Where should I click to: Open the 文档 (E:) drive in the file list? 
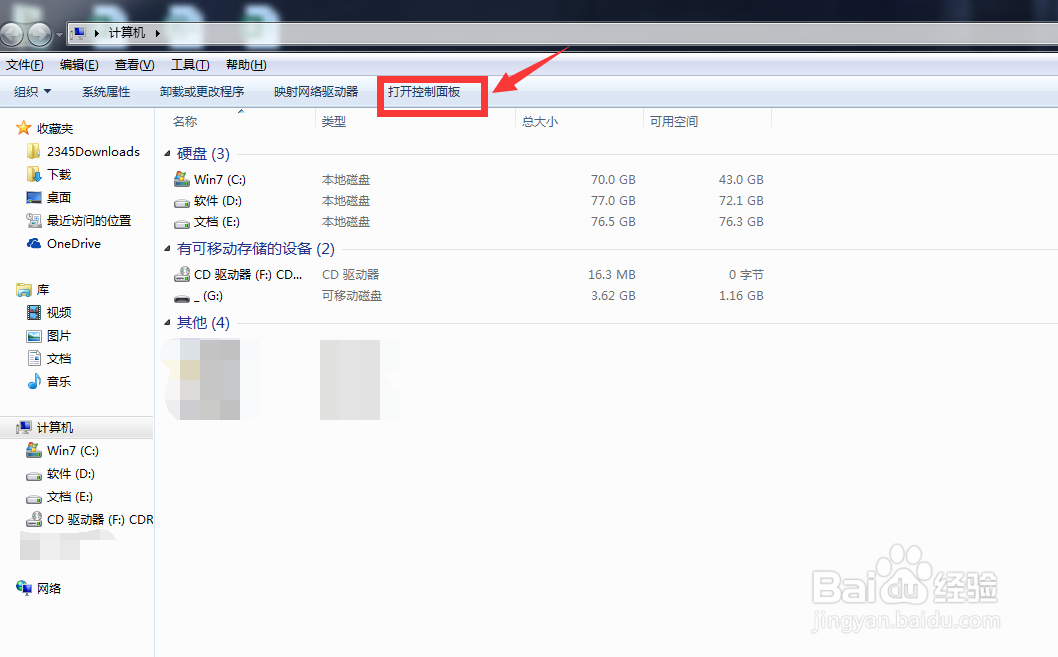(213, 221)
